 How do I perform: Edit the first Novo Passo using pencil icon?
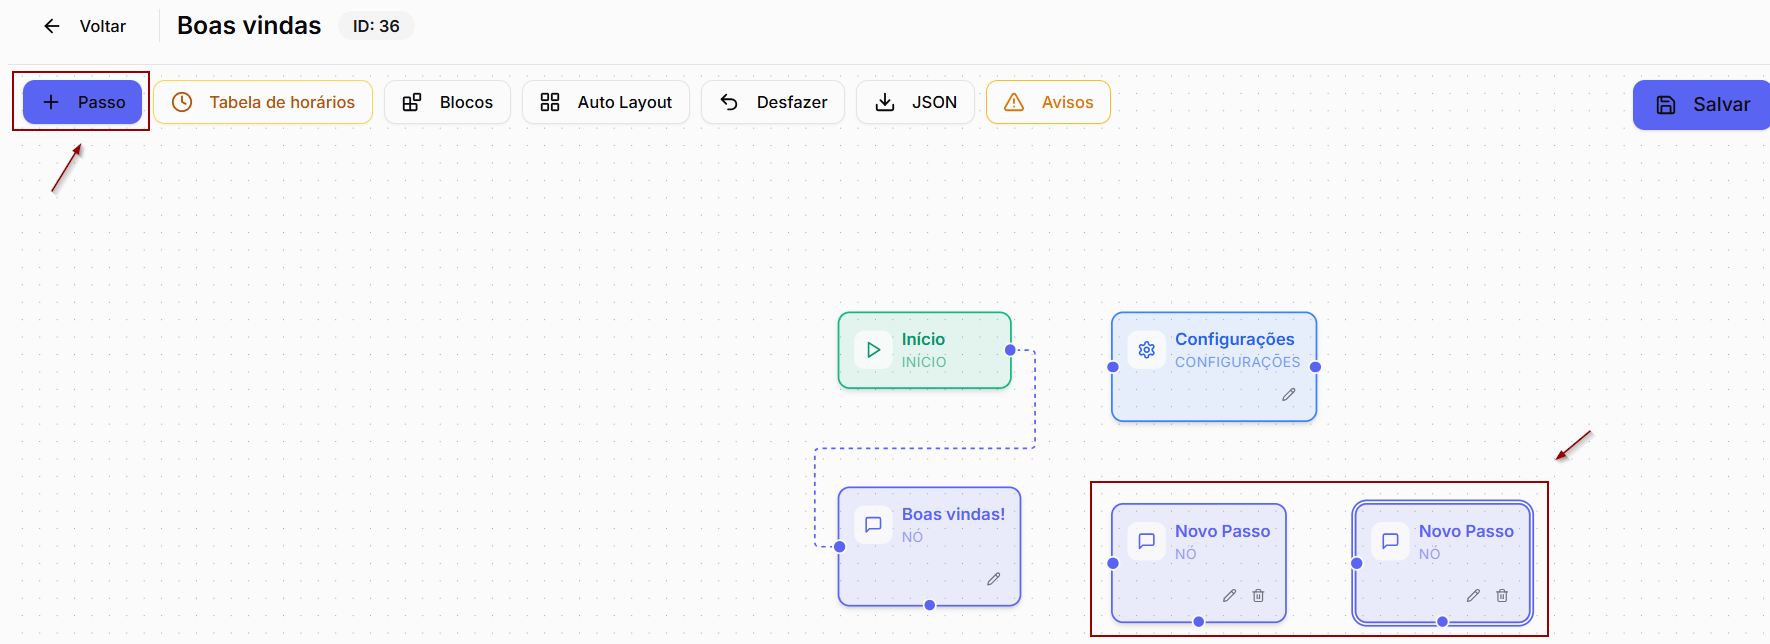(1230, 596)
